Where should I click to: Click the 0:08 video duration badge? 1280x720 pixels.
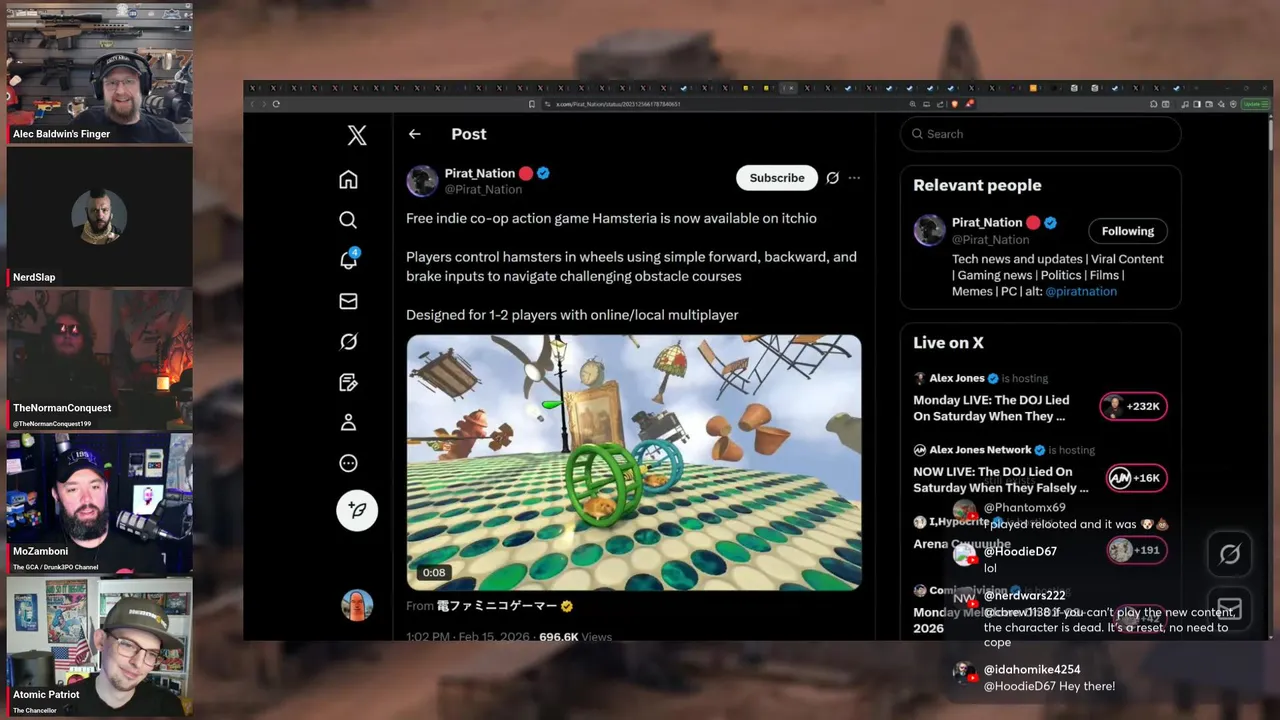tap(433, 572)
